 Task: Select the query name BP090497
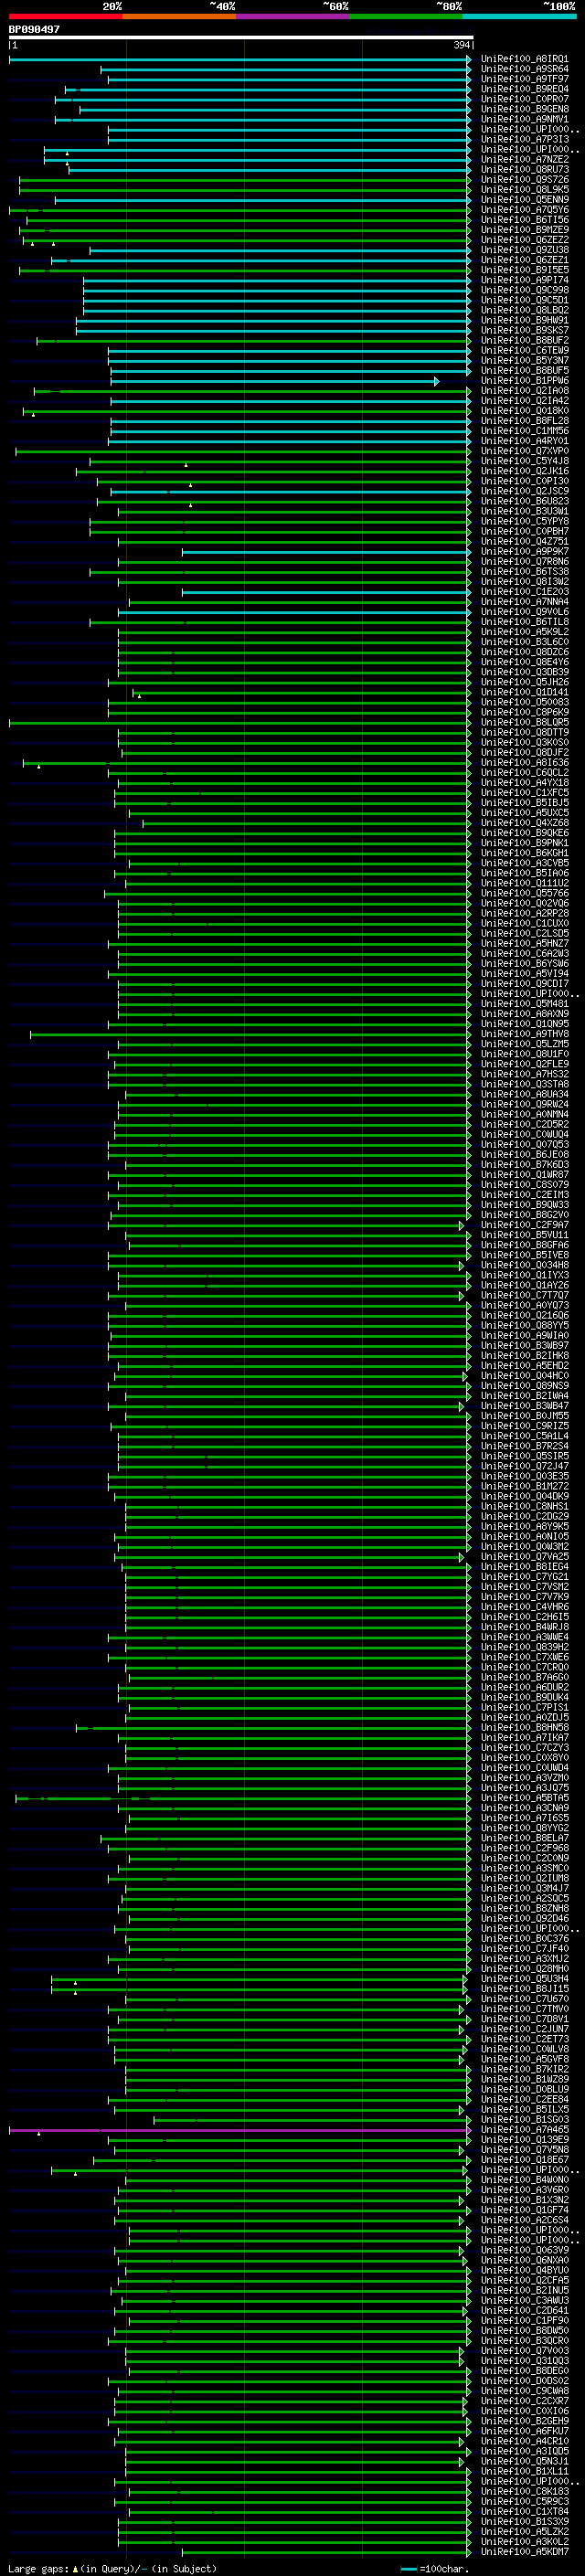(34, 29)
